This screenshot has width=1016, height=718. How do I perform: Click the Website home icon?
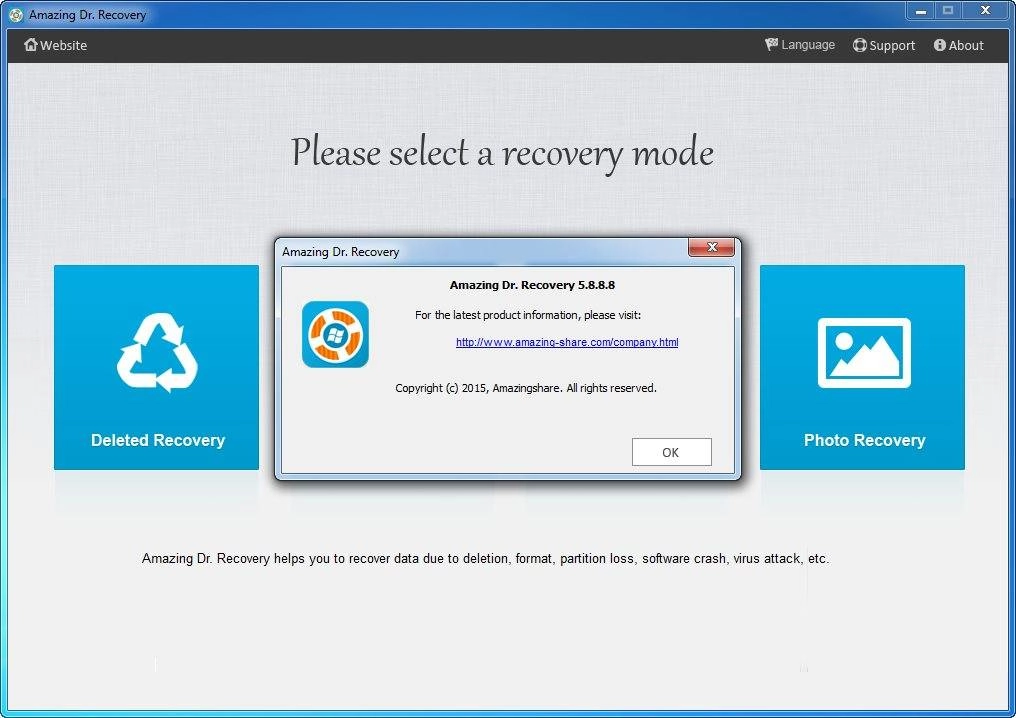30,45
